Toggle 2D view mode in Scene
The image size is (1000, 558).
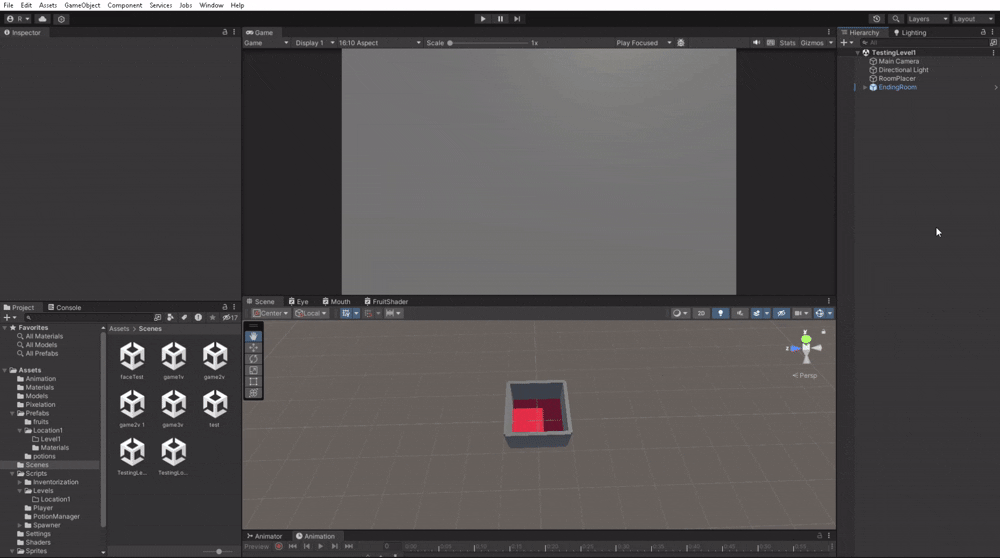701,313
